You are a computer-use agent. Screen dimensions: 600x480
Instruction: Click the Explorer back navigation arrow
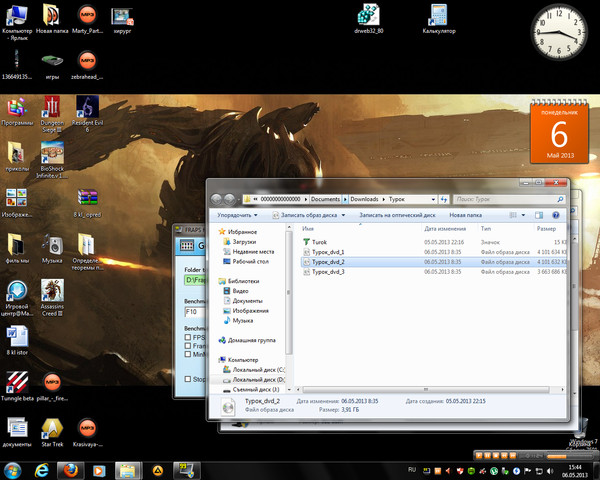(x=217, y=199)
